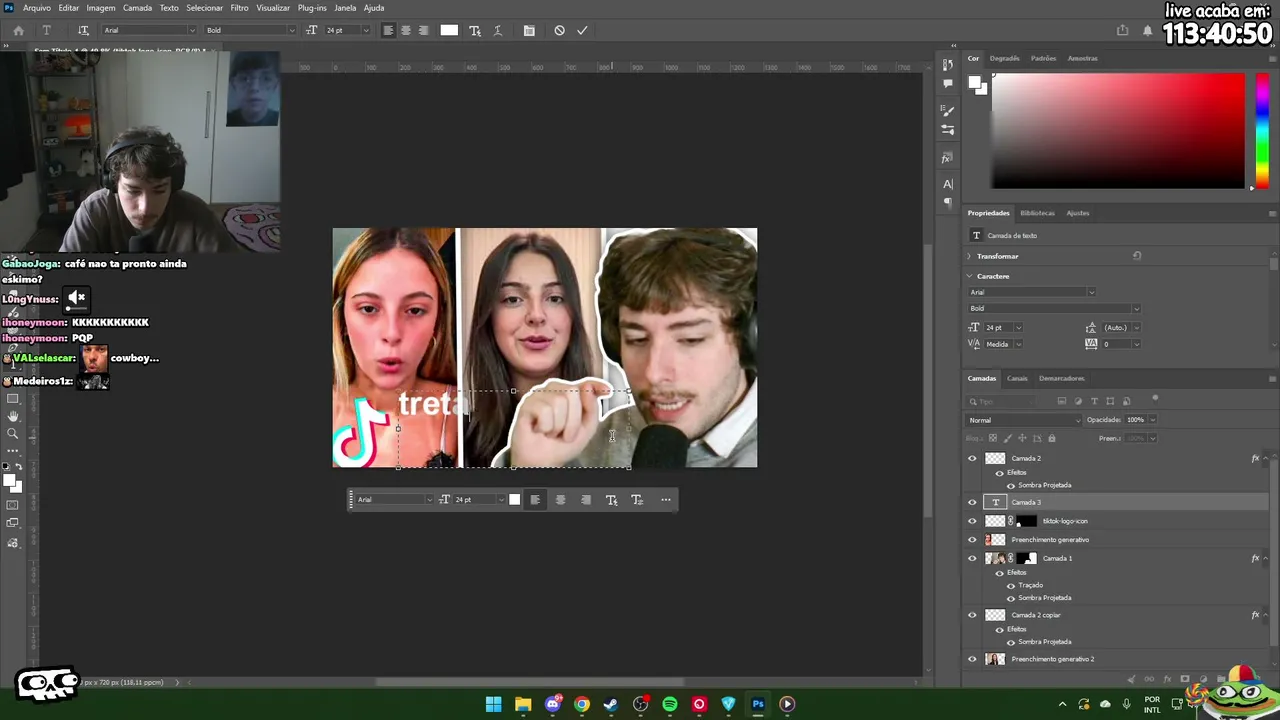Filter layers by shape layer type
Image resolution: width=1280 pixels, height=720 pixels.
point(1110,401)
